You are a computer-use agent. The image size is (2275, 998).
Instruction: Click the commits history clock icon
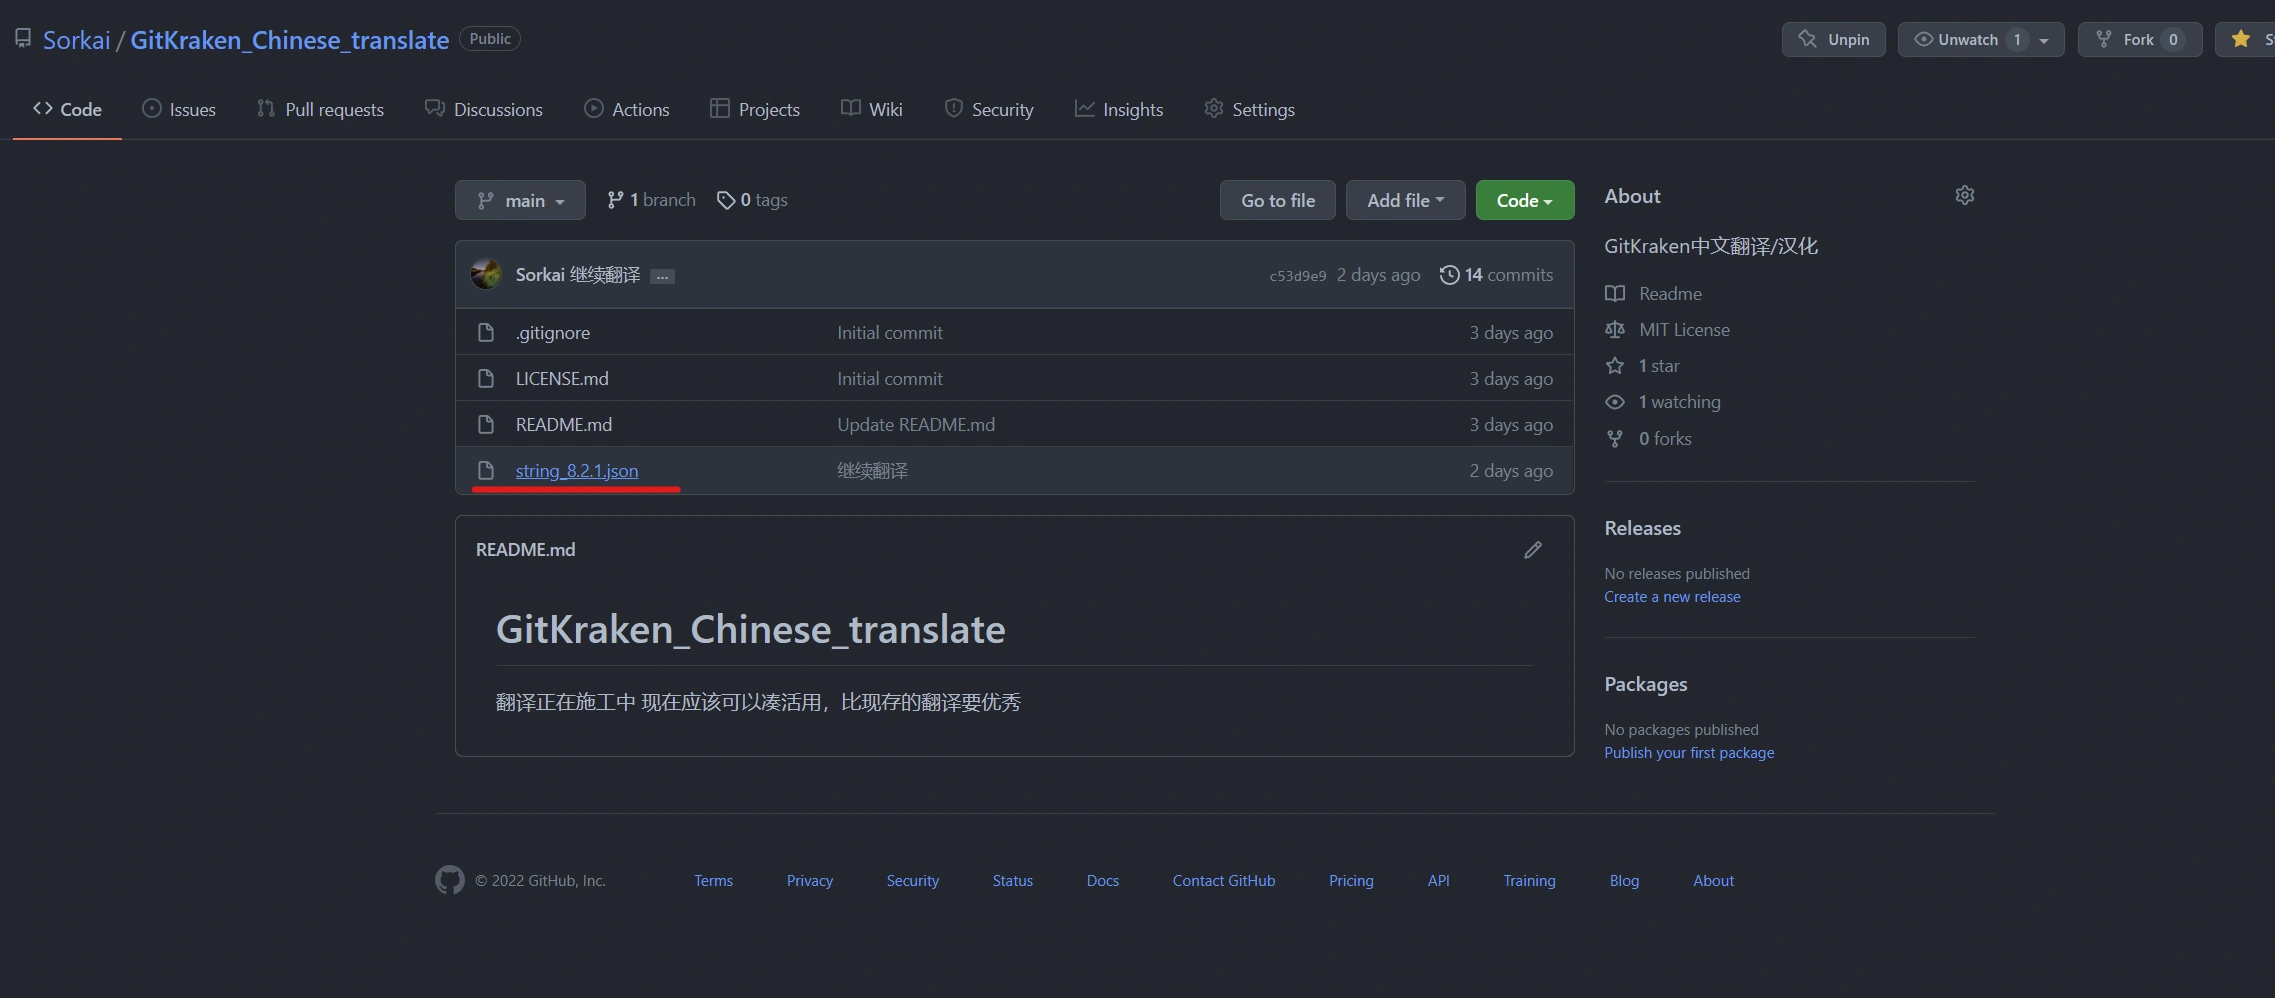coord(1449,275)
